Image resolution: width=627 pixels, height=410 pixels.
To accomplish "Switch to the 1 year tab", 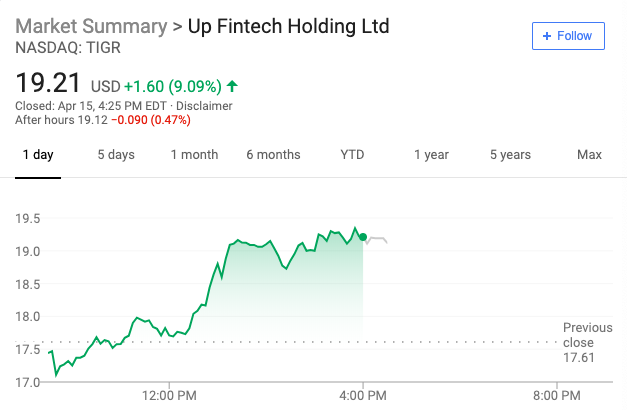I will (431, 155).
